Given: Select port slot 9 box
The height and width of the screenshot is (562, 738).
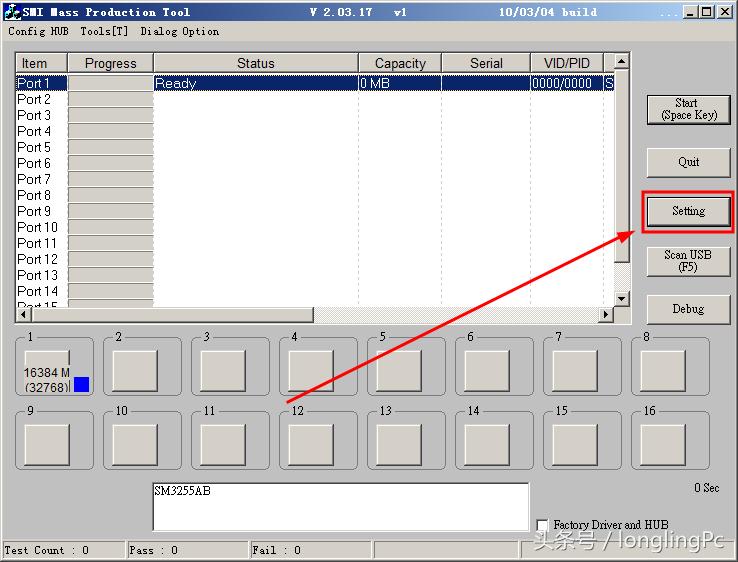Looking at the screenshot, I should click(47, 445).
